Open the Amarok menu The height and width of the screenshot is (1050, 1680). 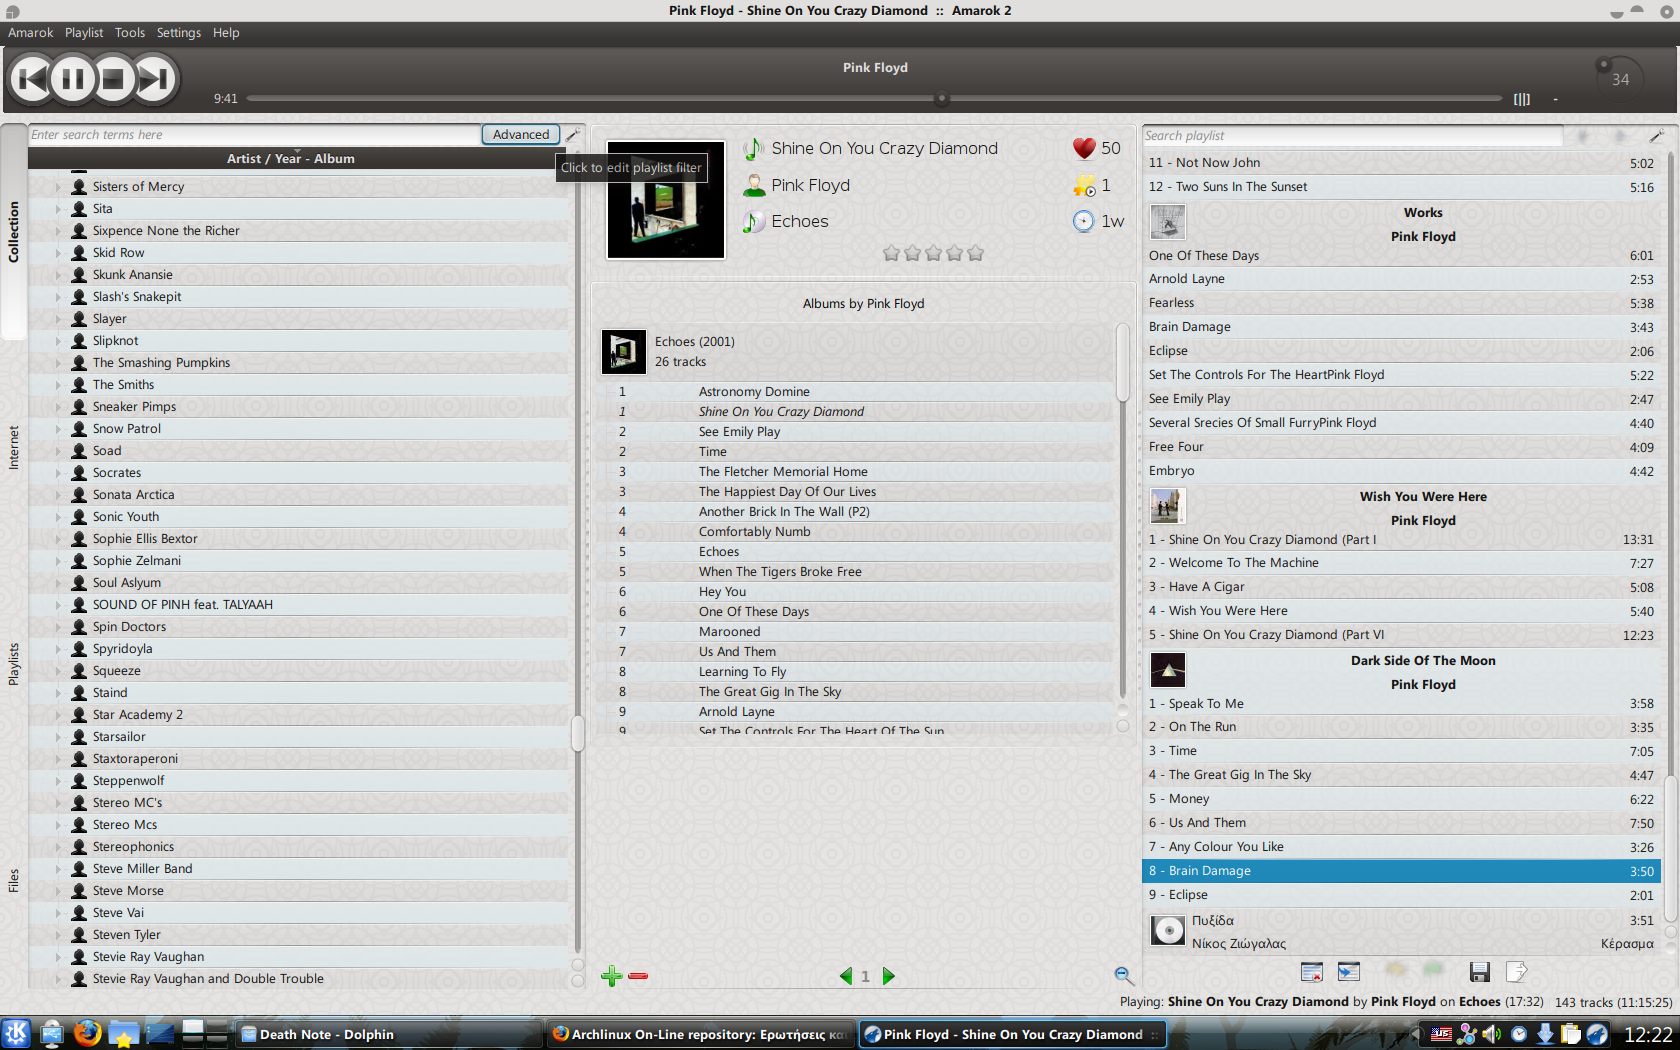[x=30, y=32]
